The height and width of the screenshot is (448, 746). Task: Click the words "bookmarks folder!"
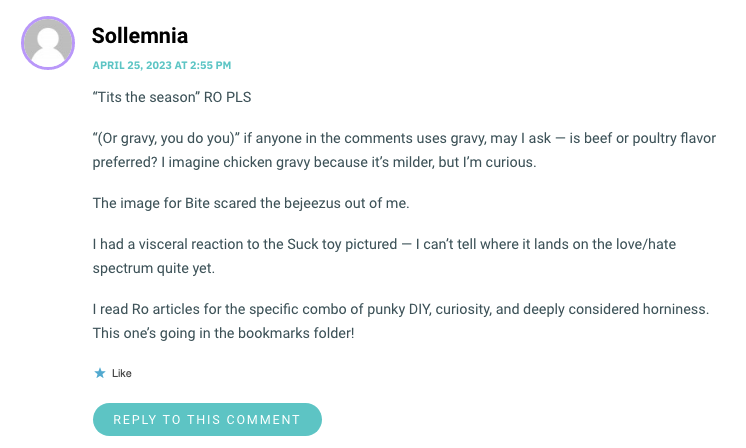coord(296,333)
